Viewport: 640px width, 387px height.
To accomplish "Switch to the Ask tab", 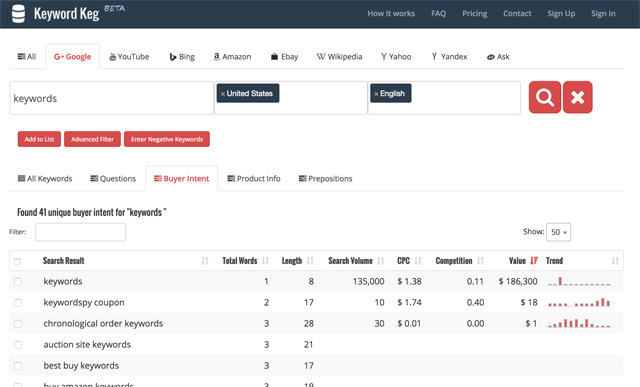I will pyautogui.click(x=498, y=57).
